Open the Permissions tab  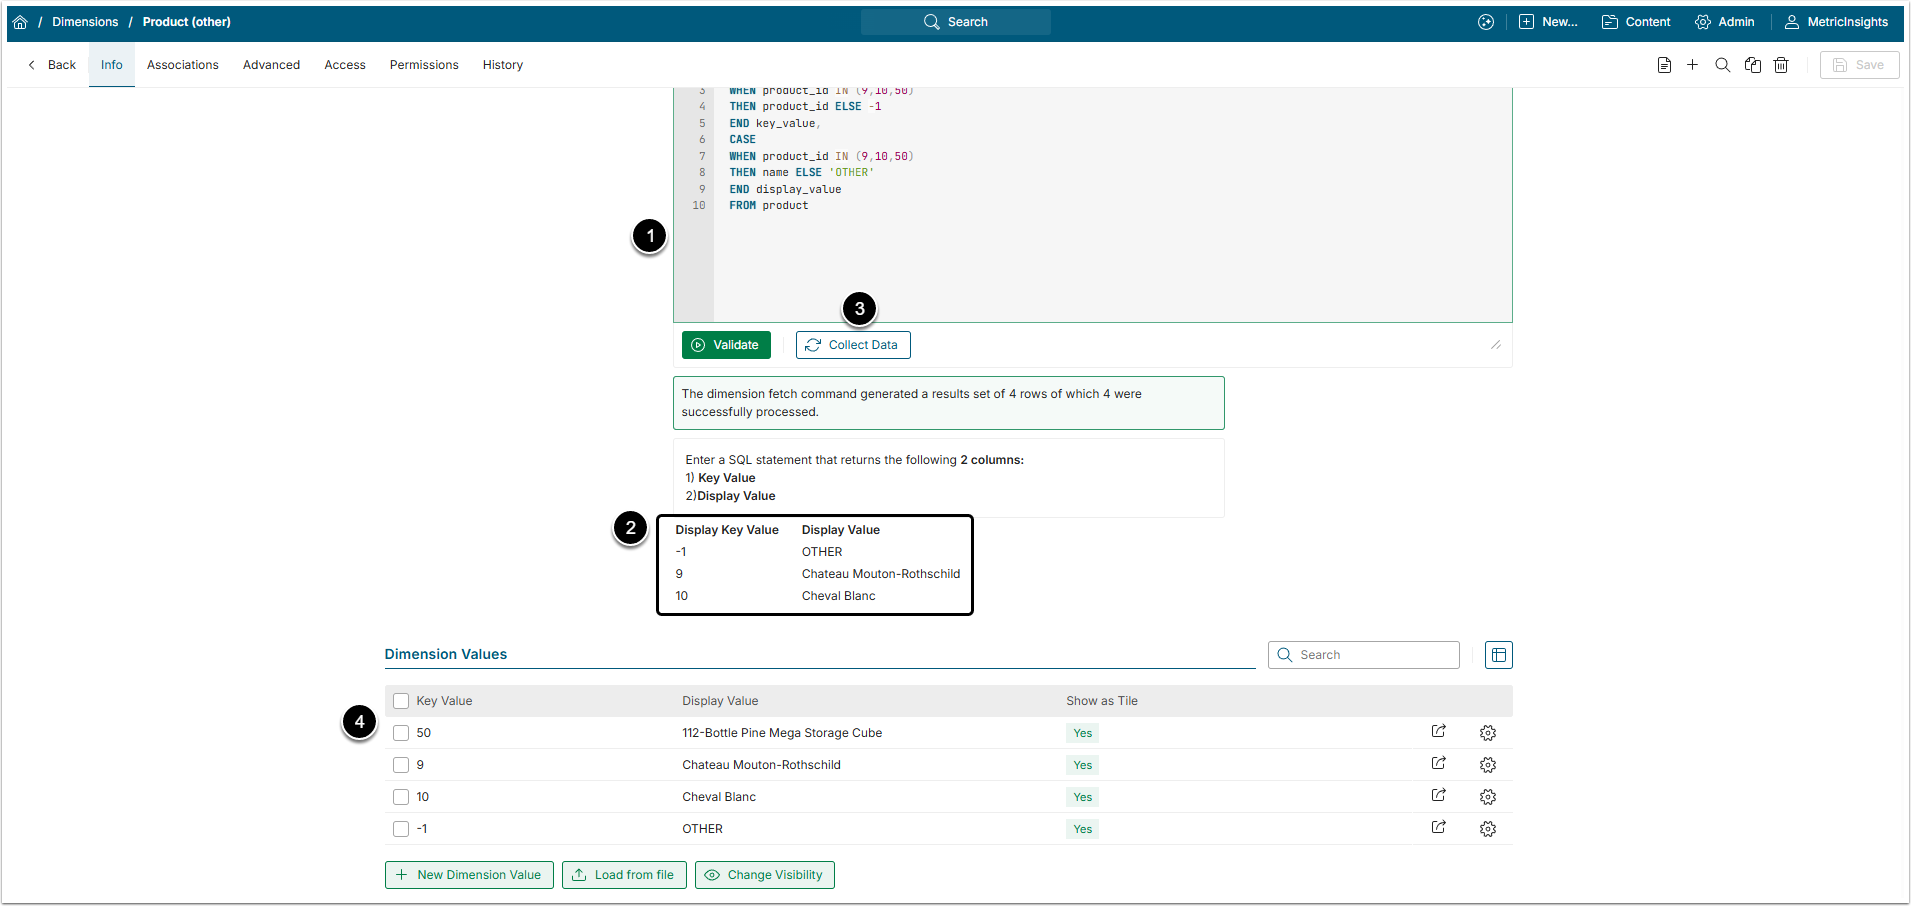click(x=424, y=65)
